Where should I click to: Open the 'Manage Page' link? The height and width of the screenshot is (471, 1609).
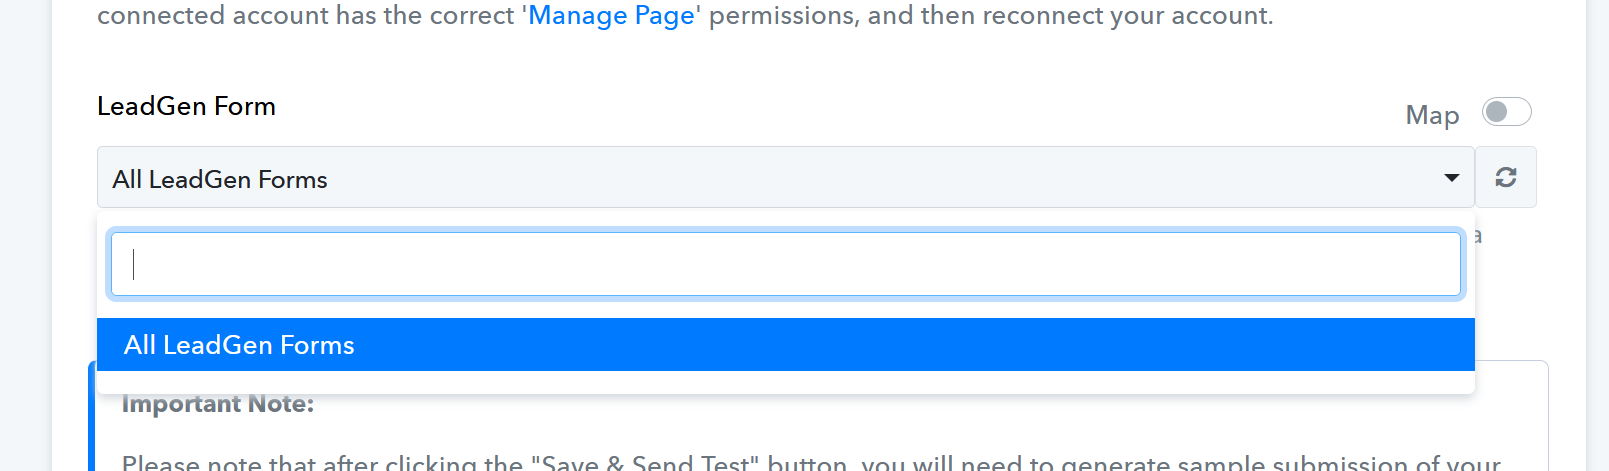pos(611,16)
